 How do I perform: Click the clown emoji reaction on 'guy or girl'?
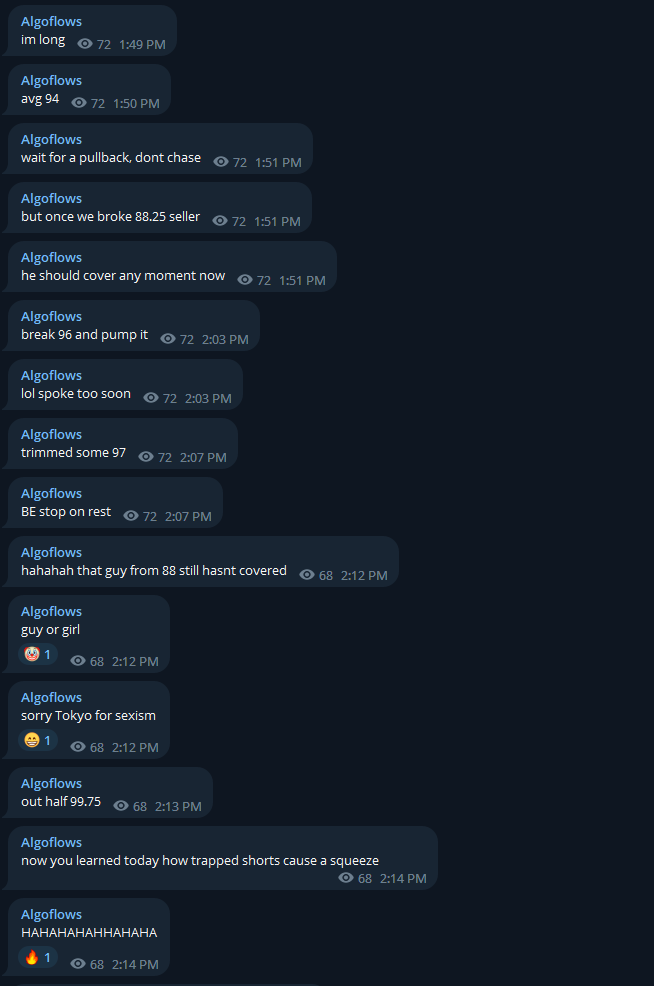(38, 654)
